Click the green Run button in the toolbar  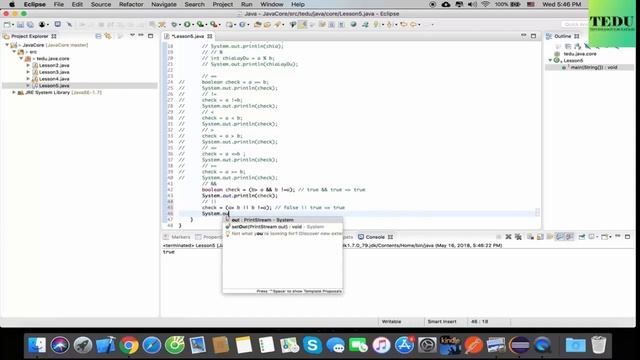tap(187, 24)
